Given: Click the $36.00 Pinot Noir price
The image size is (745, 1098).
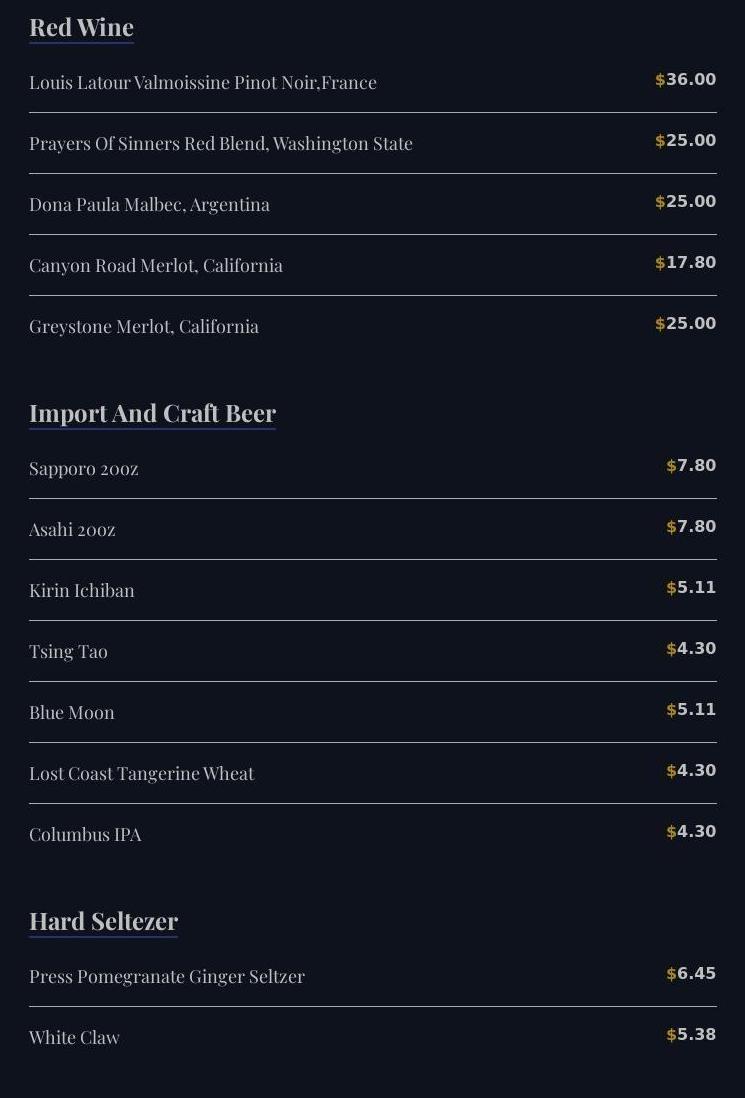Looking at the screenshot, I should click(x=686, y=80).
